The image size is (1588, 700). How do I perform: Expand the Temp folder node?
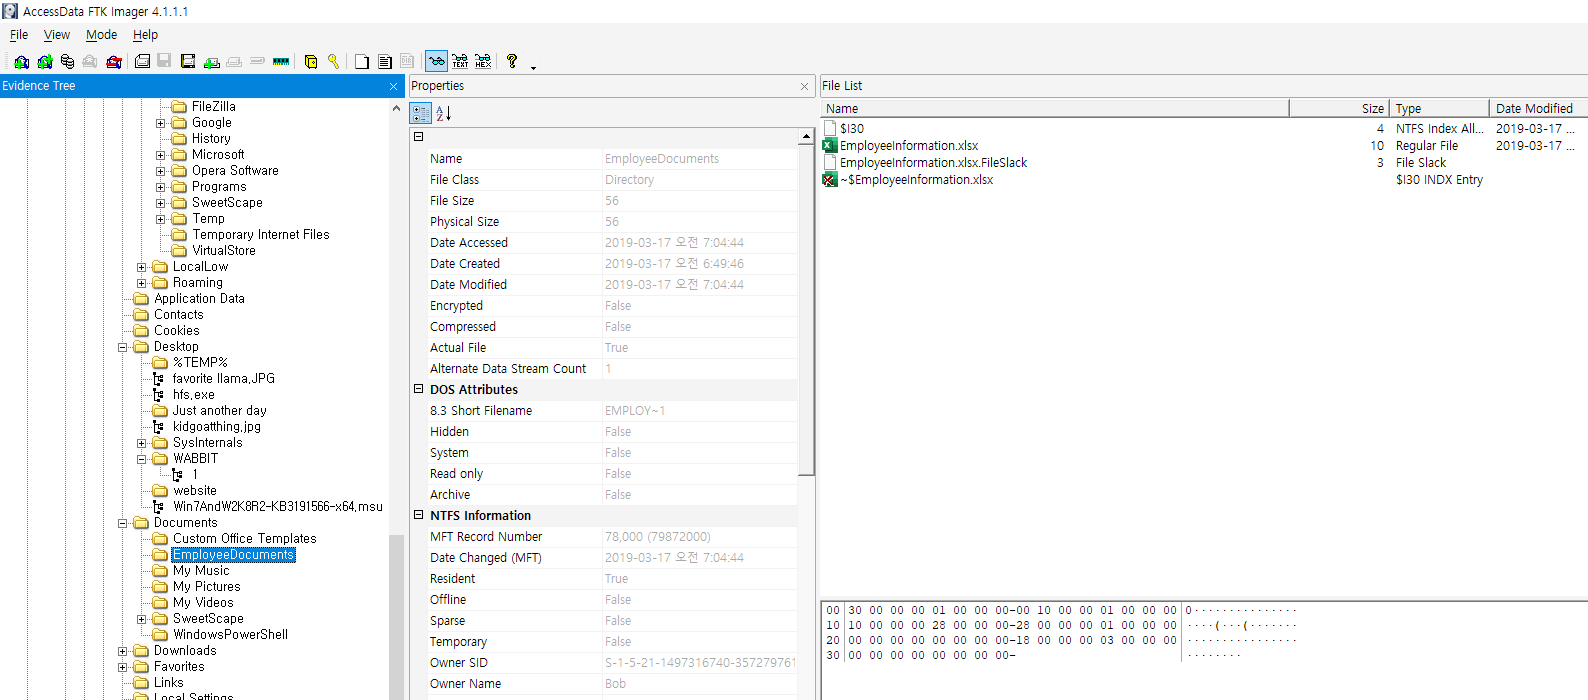(x=160, y=219)
